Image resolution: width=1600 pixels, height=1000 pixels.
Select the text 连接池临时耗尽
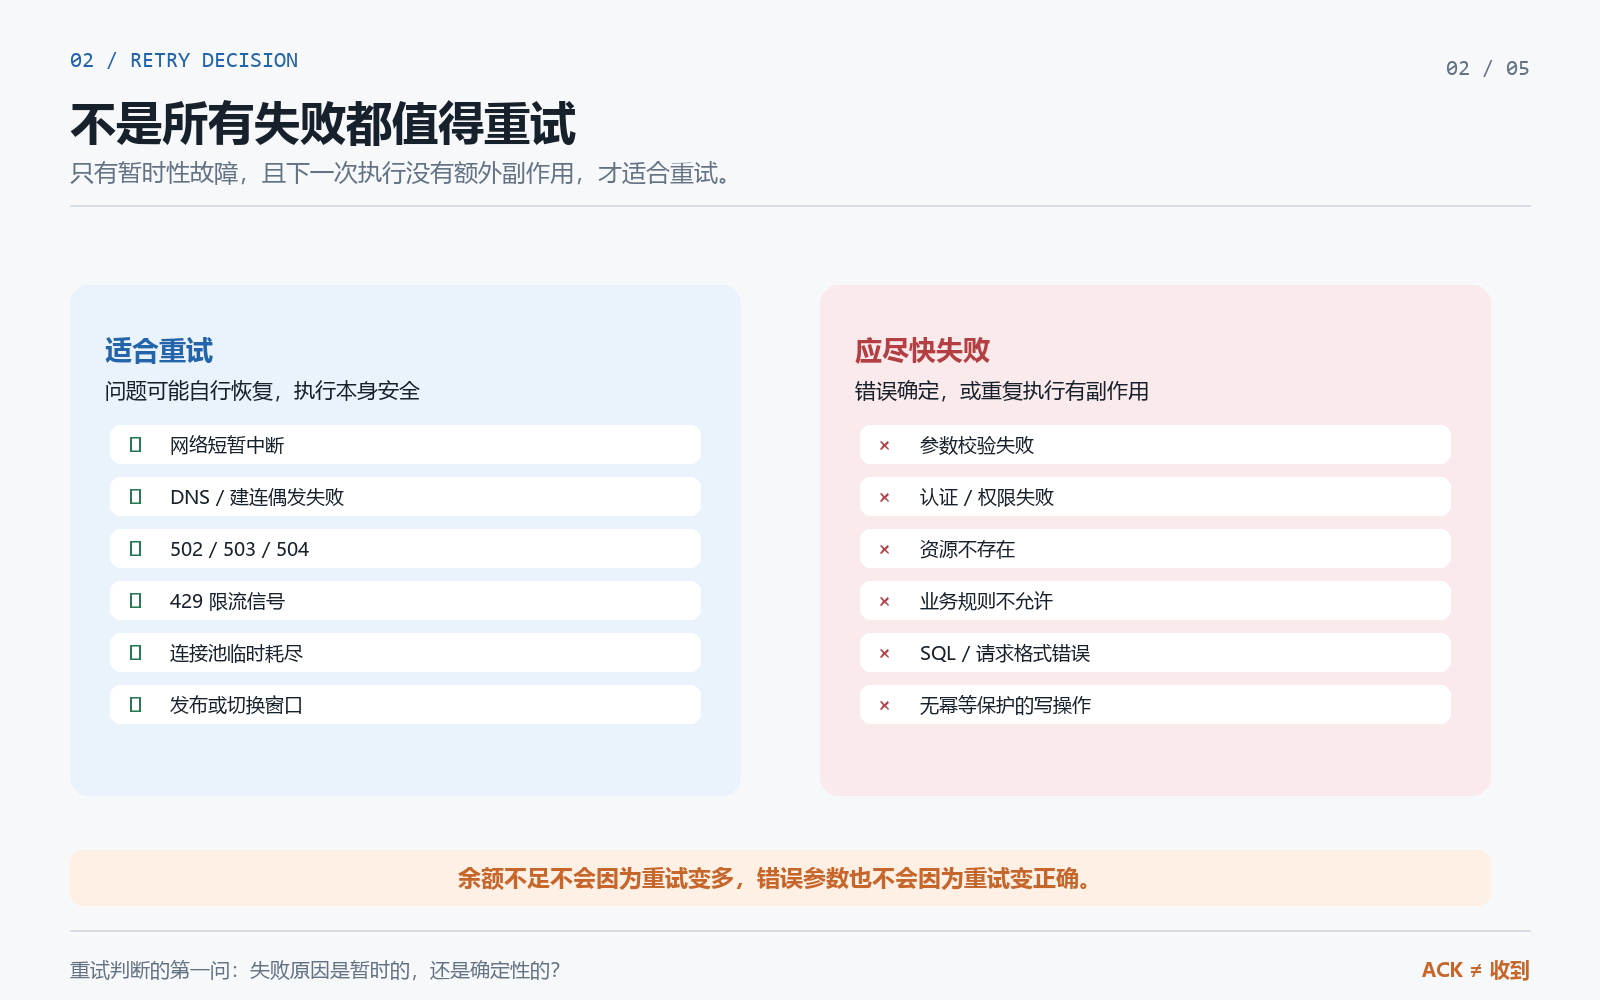pos(236,653)
